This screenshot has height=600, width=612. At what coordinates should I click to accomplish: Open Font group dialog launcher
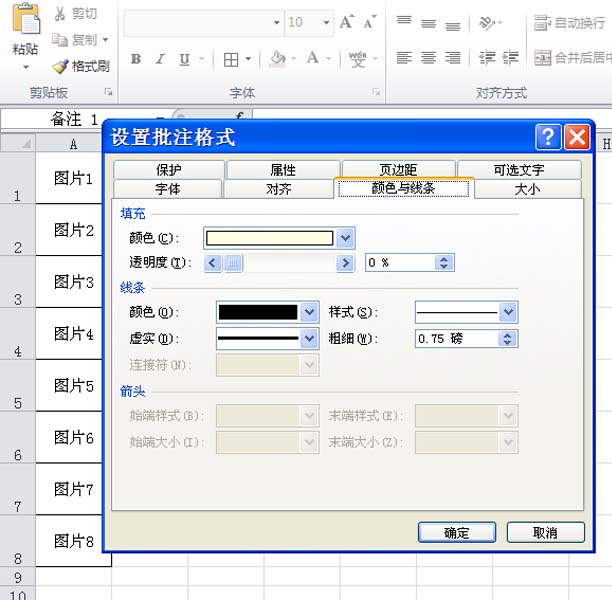(376, 92)
